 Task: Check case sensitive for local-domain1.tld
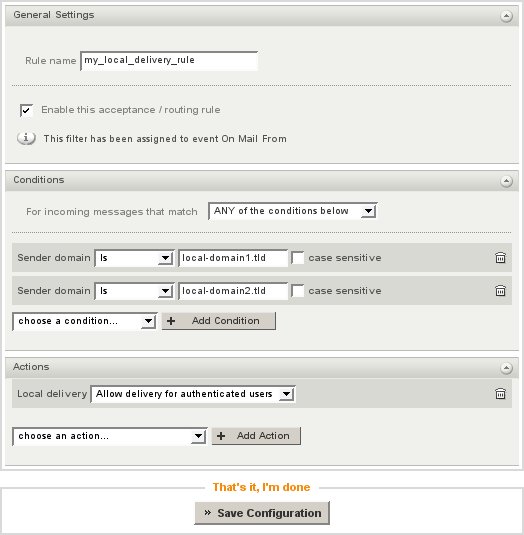pyautogui.click(x=297, y=258)
